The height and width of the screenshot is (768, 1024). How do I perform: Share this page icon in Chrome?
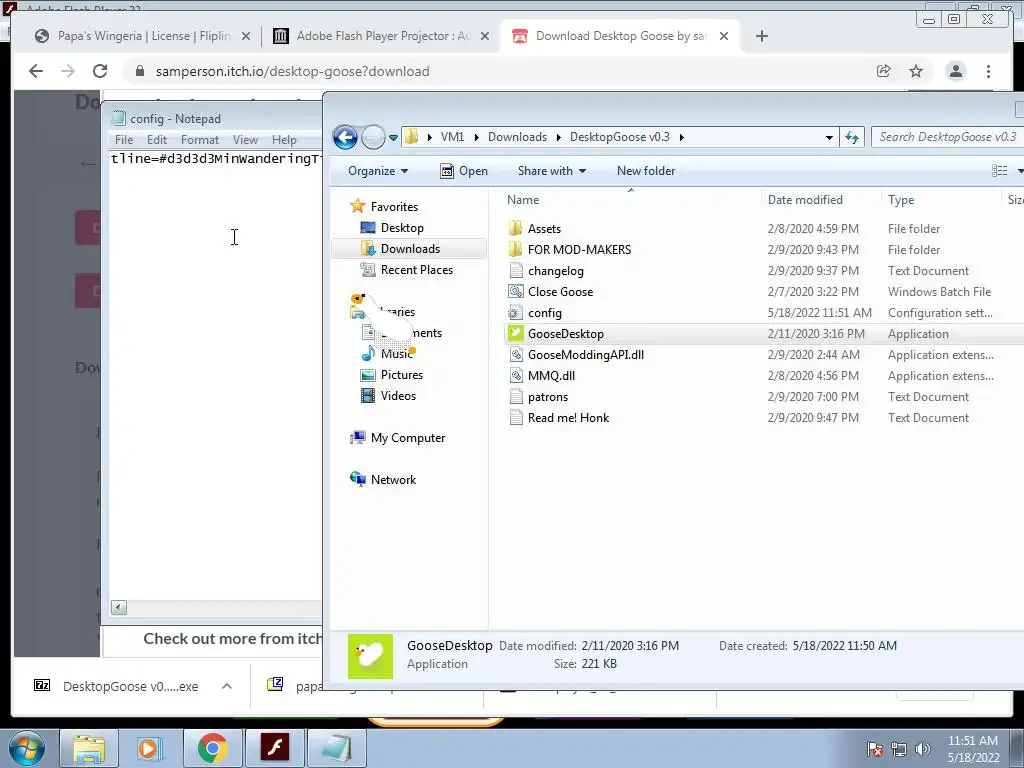[884, 71]
